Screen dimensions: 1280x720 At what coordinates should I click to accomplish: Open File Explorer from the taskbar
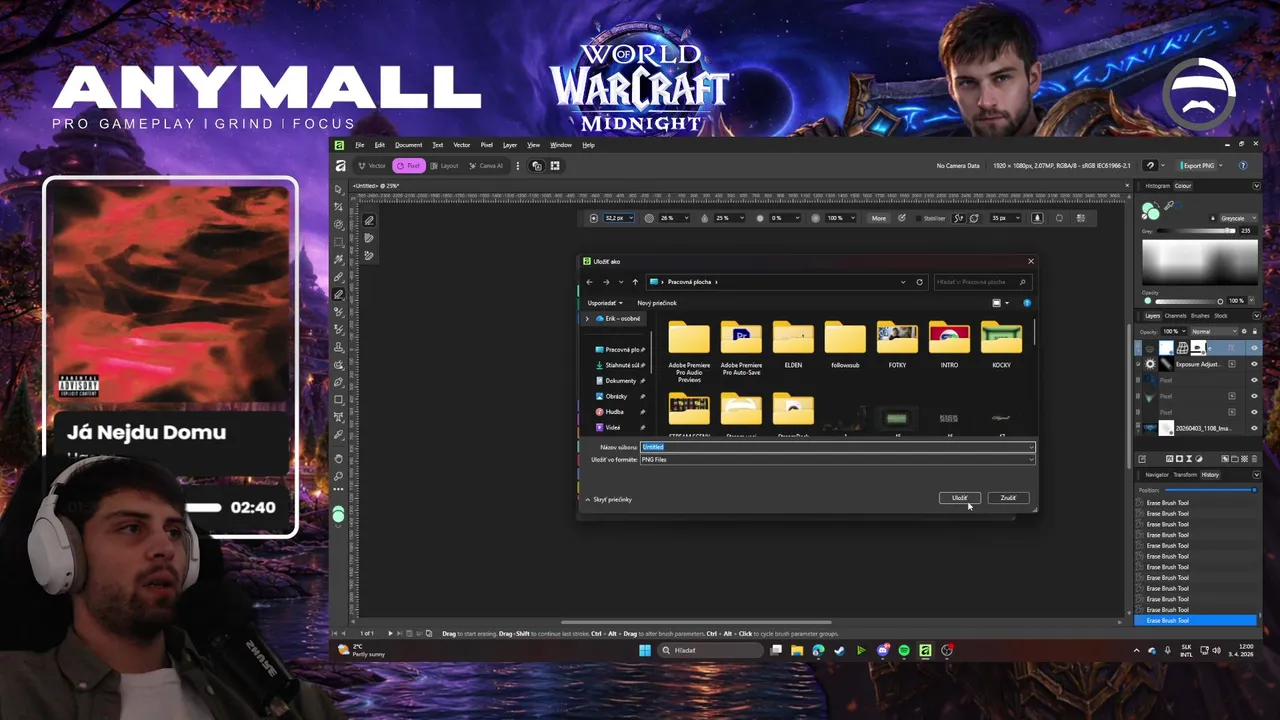[797, 650]
